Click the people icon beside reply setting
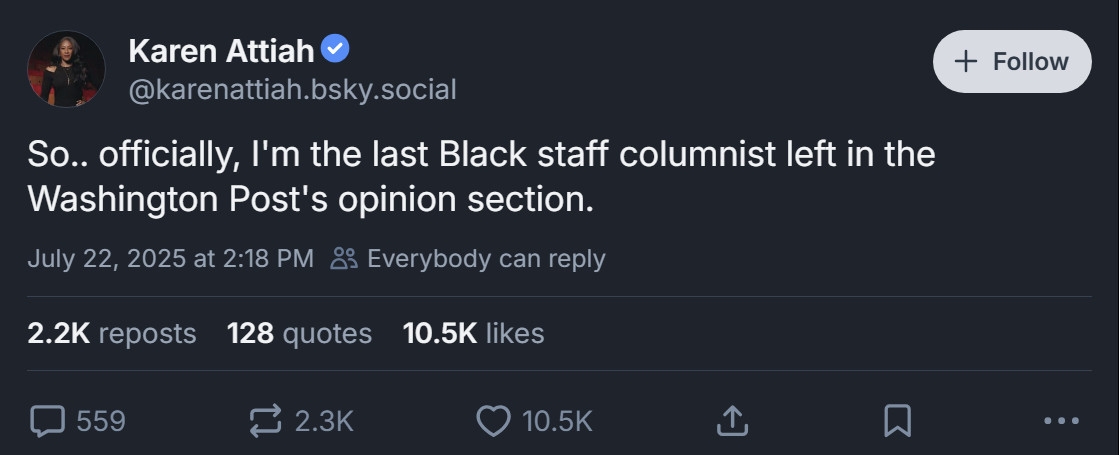The height and width of the screenshot is (455, 1119). 344,259
